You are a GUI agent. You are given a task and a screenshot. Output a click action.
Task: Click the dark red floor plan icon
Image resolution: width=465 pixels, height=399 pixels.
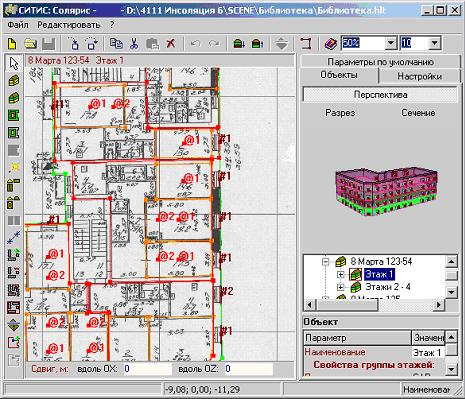(14, 307)
